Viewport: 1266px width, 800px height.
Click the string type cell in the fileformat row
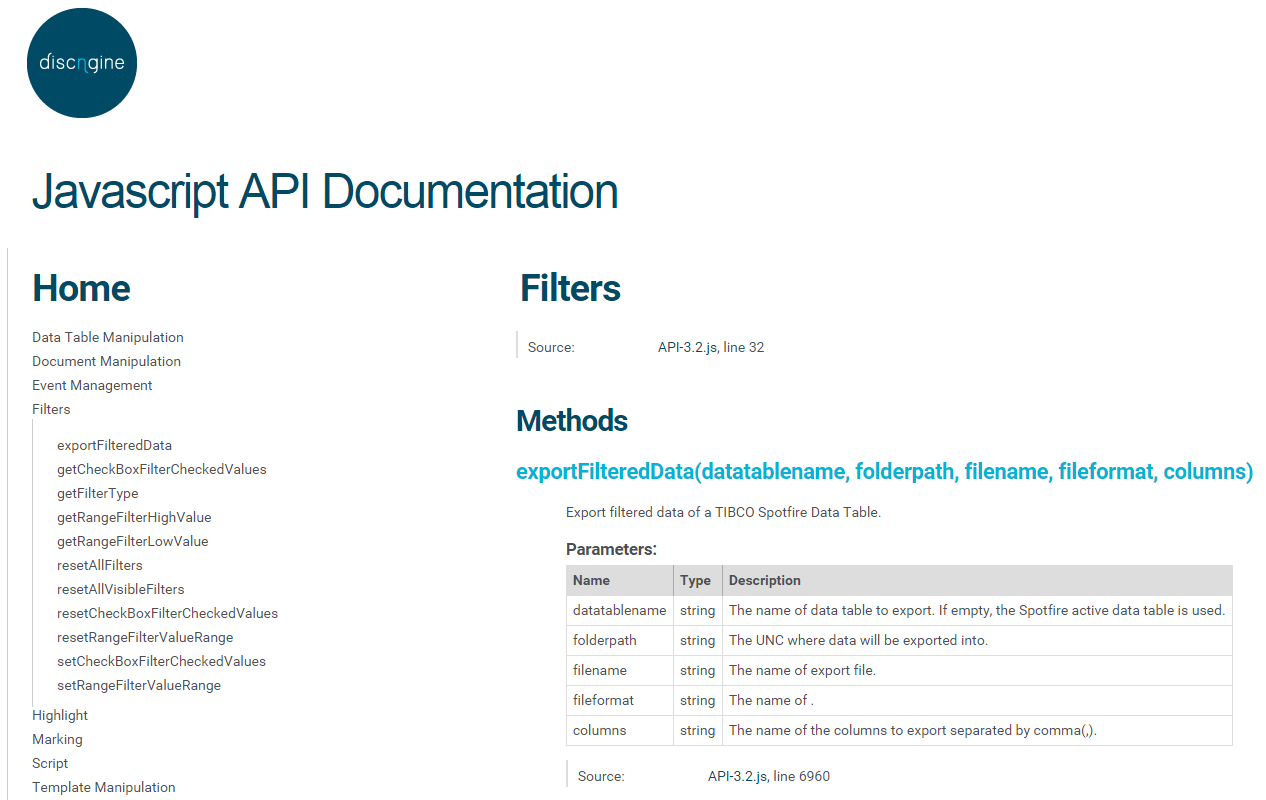[698, 700]
